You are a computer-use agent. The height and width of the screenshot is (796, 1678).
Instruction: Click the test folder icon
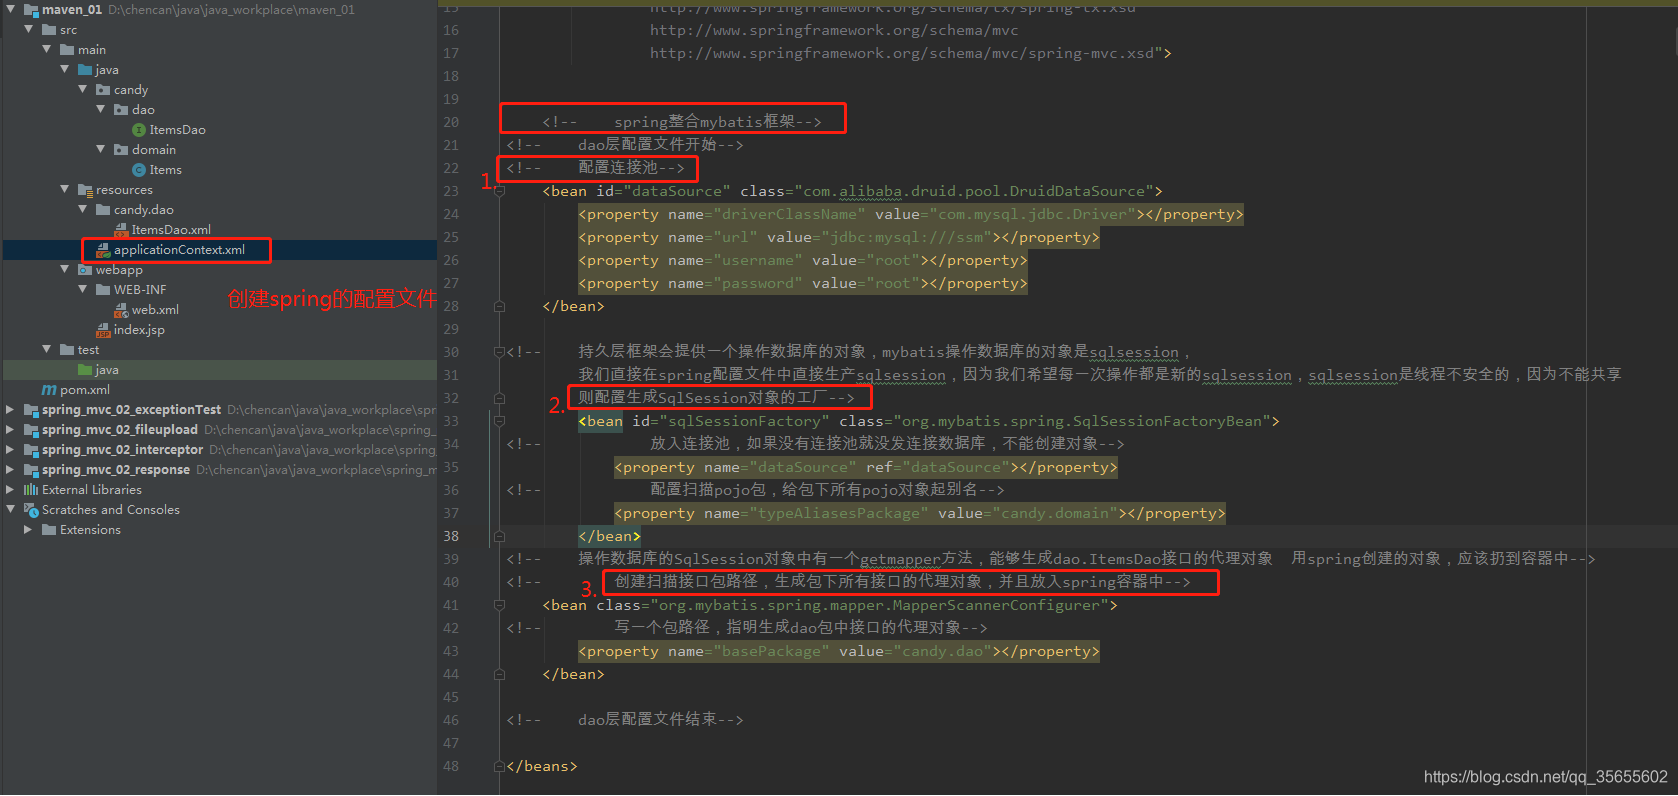[x=67, y=350]
